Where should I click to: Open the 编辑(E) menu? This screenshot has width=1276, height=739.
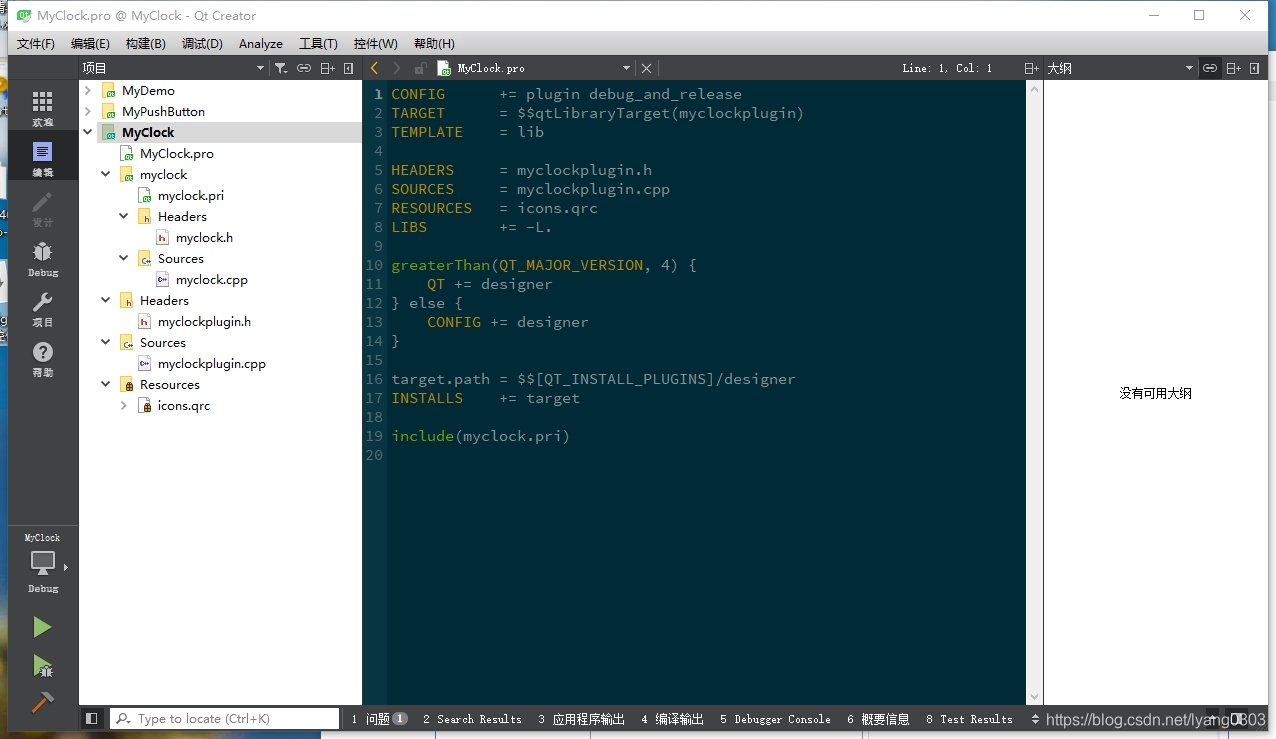[90, 44]
